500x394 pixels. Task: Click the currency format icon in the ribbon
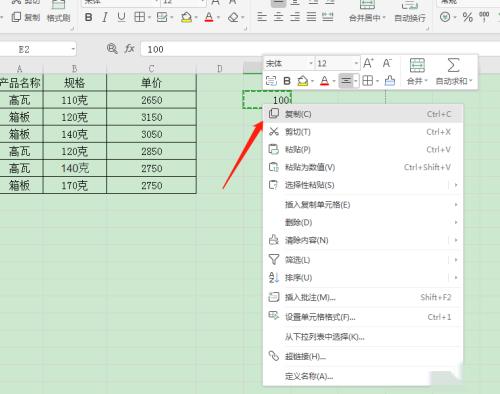(445, 17)
